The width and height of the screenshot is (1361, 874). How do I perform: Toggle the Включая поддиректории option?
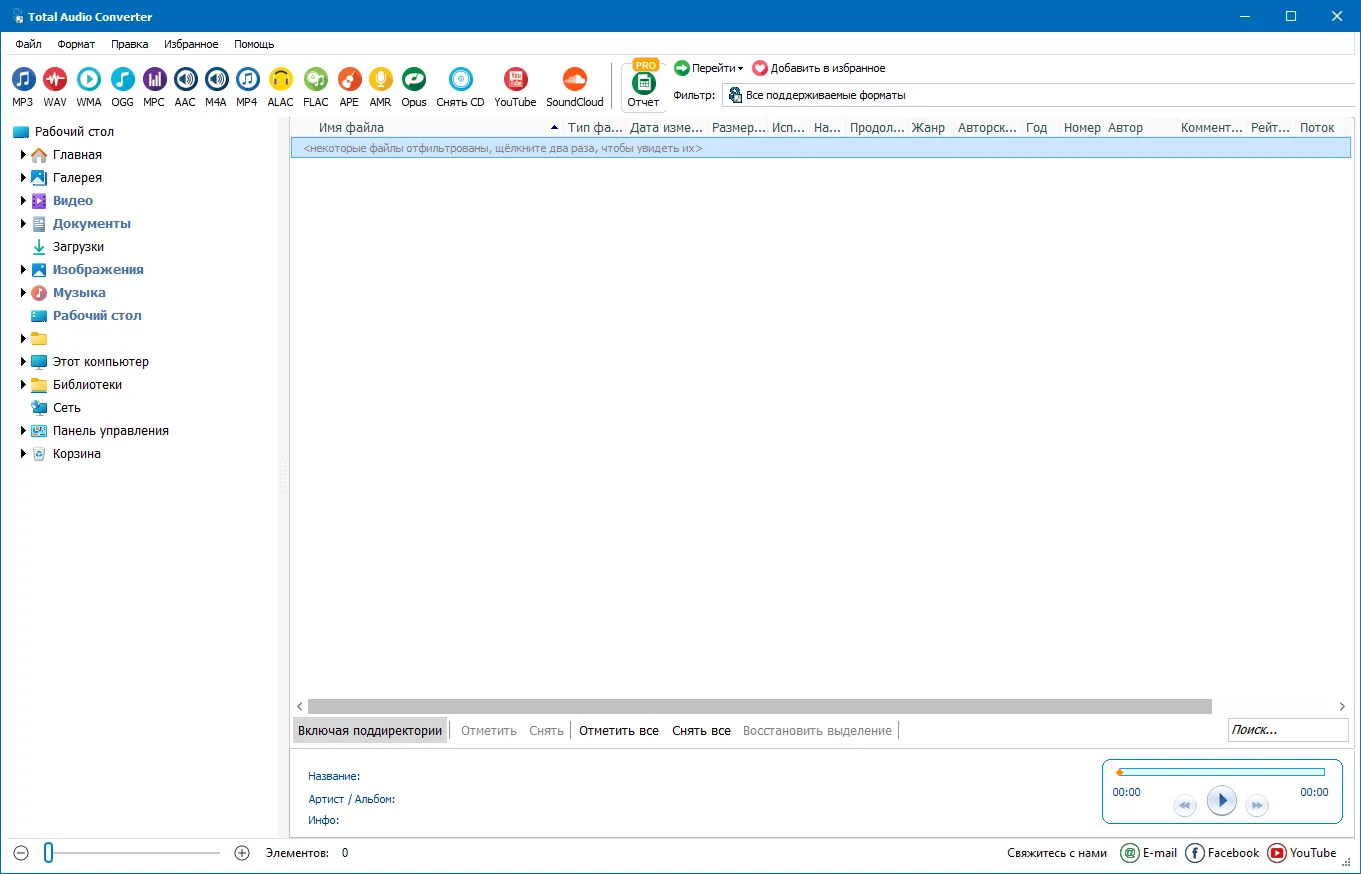click(x=370, y=731)
